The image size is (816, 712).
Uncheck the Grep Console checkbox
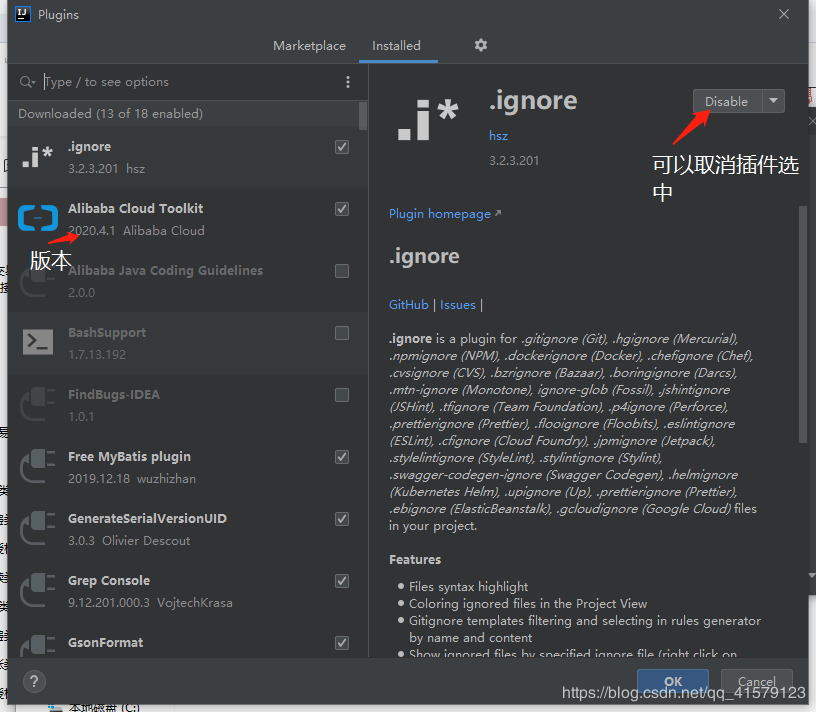tap(342, 581)
